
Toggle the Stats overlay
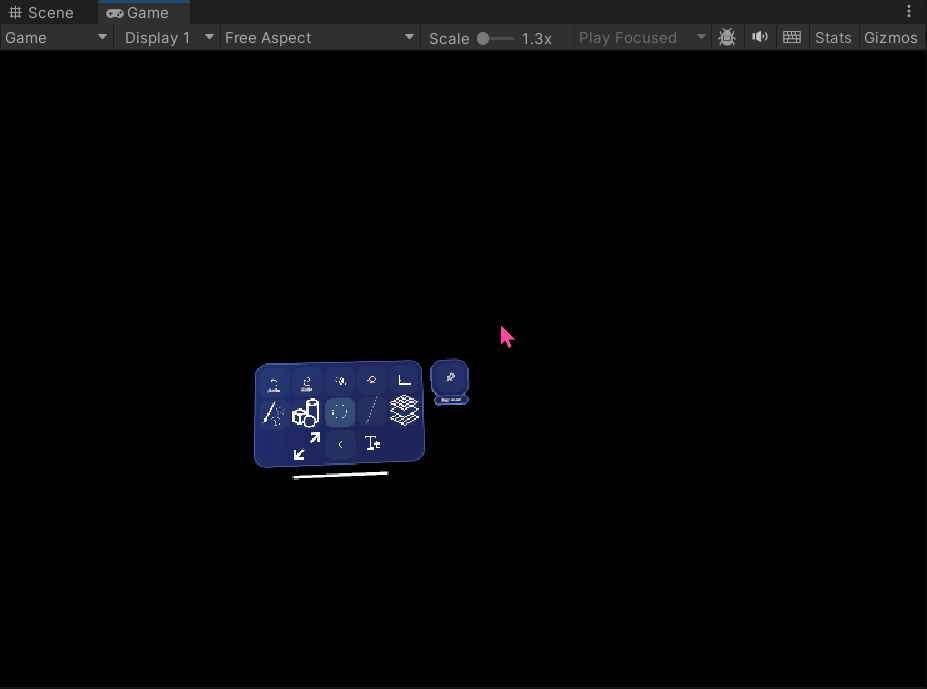click(833, 38)
